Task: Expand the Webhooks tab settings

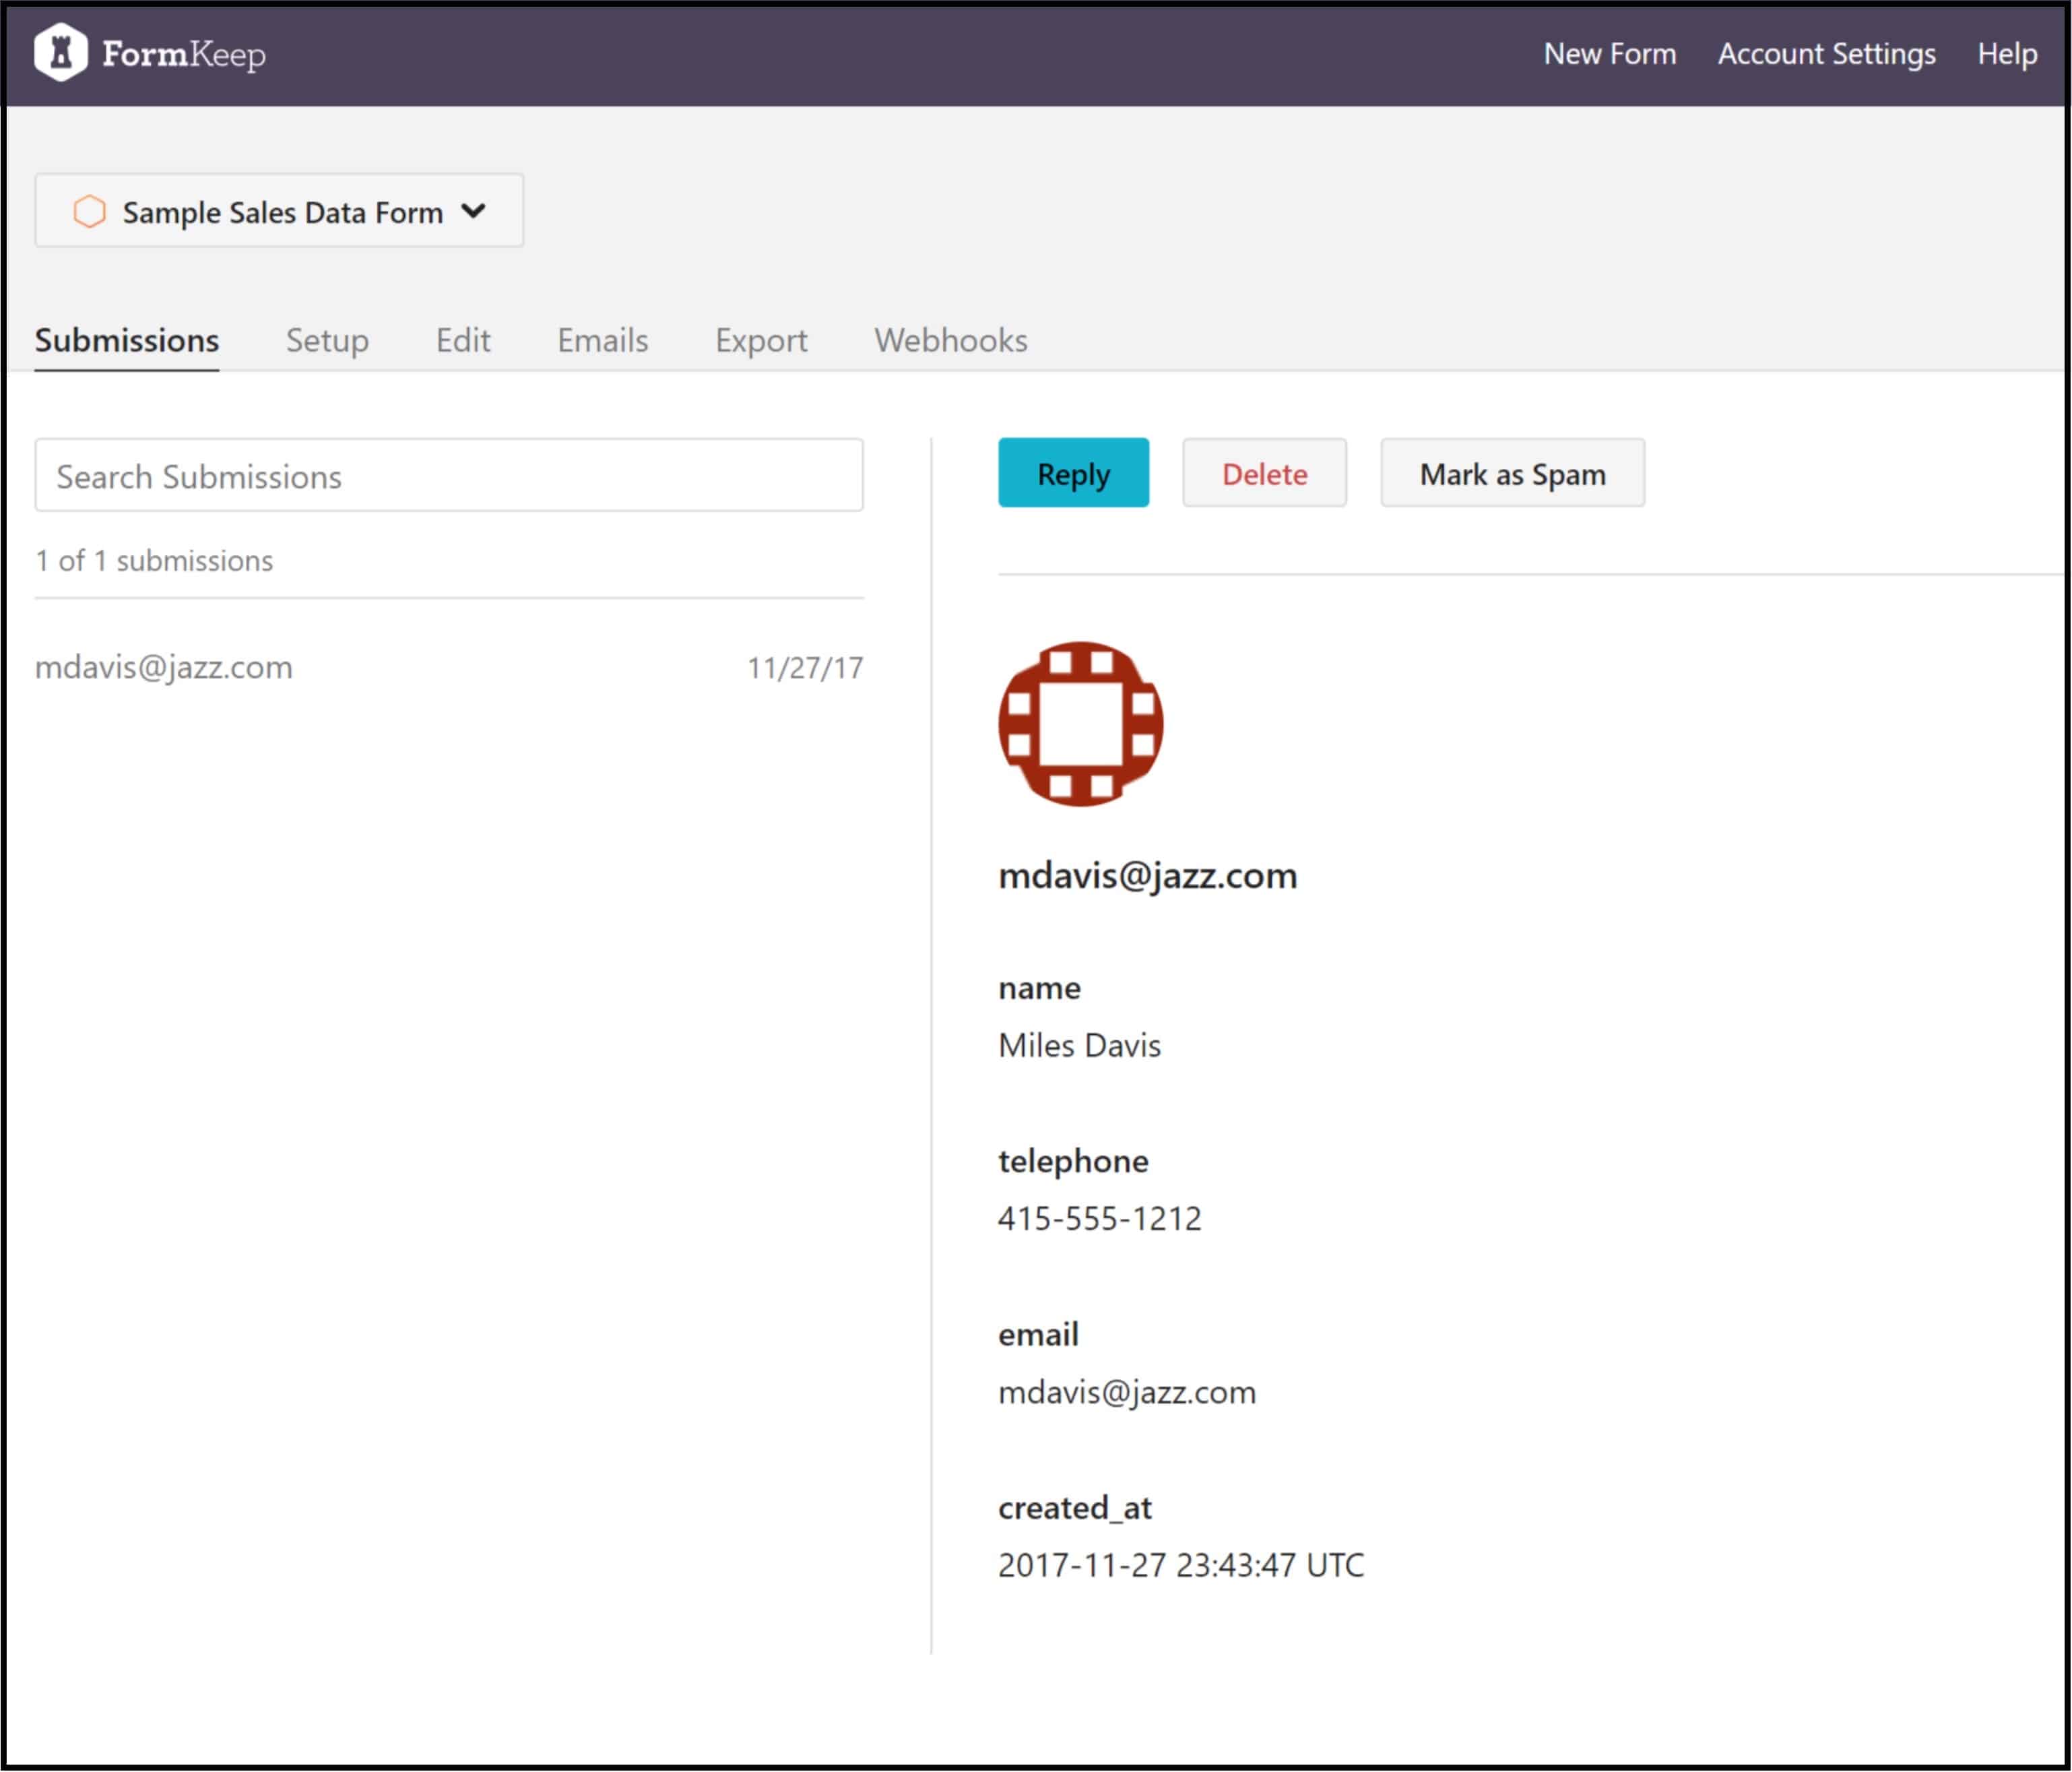Action: coord(950,340)
